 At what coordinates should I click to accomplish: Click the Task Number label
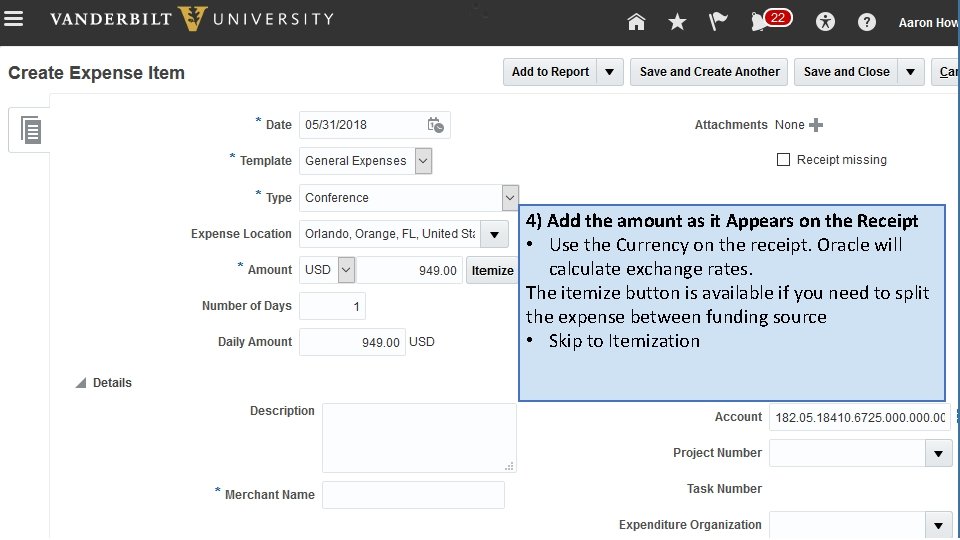(724, 489)
